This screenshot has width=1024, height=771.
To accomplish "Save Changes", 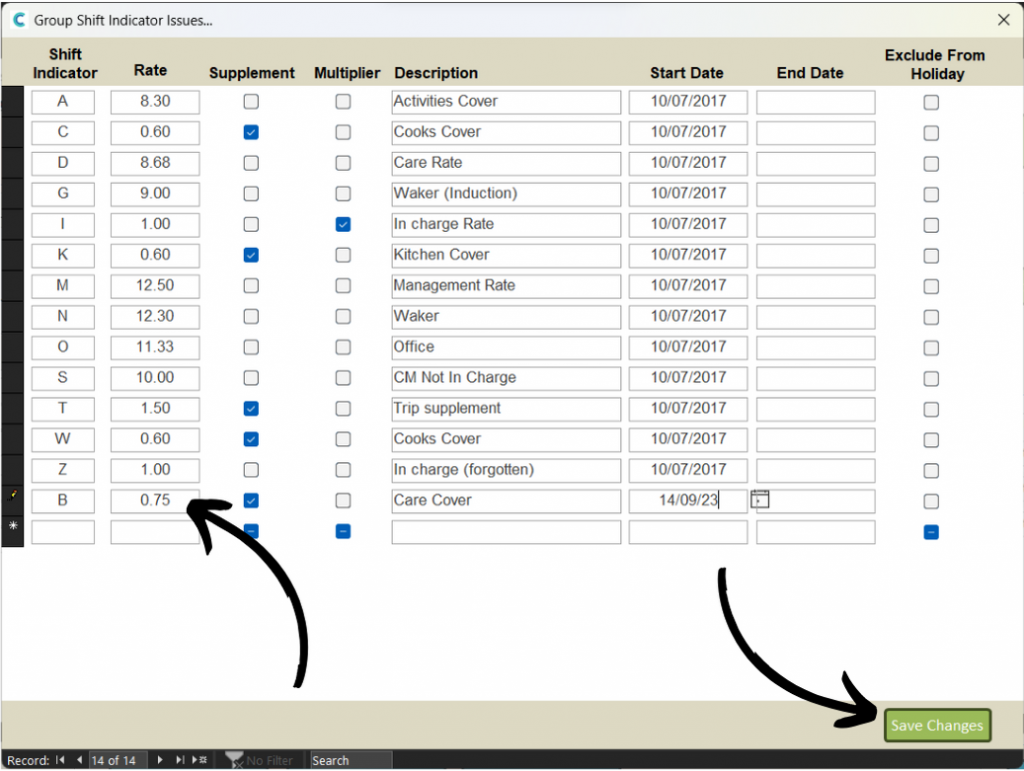I will coord(937,725).
